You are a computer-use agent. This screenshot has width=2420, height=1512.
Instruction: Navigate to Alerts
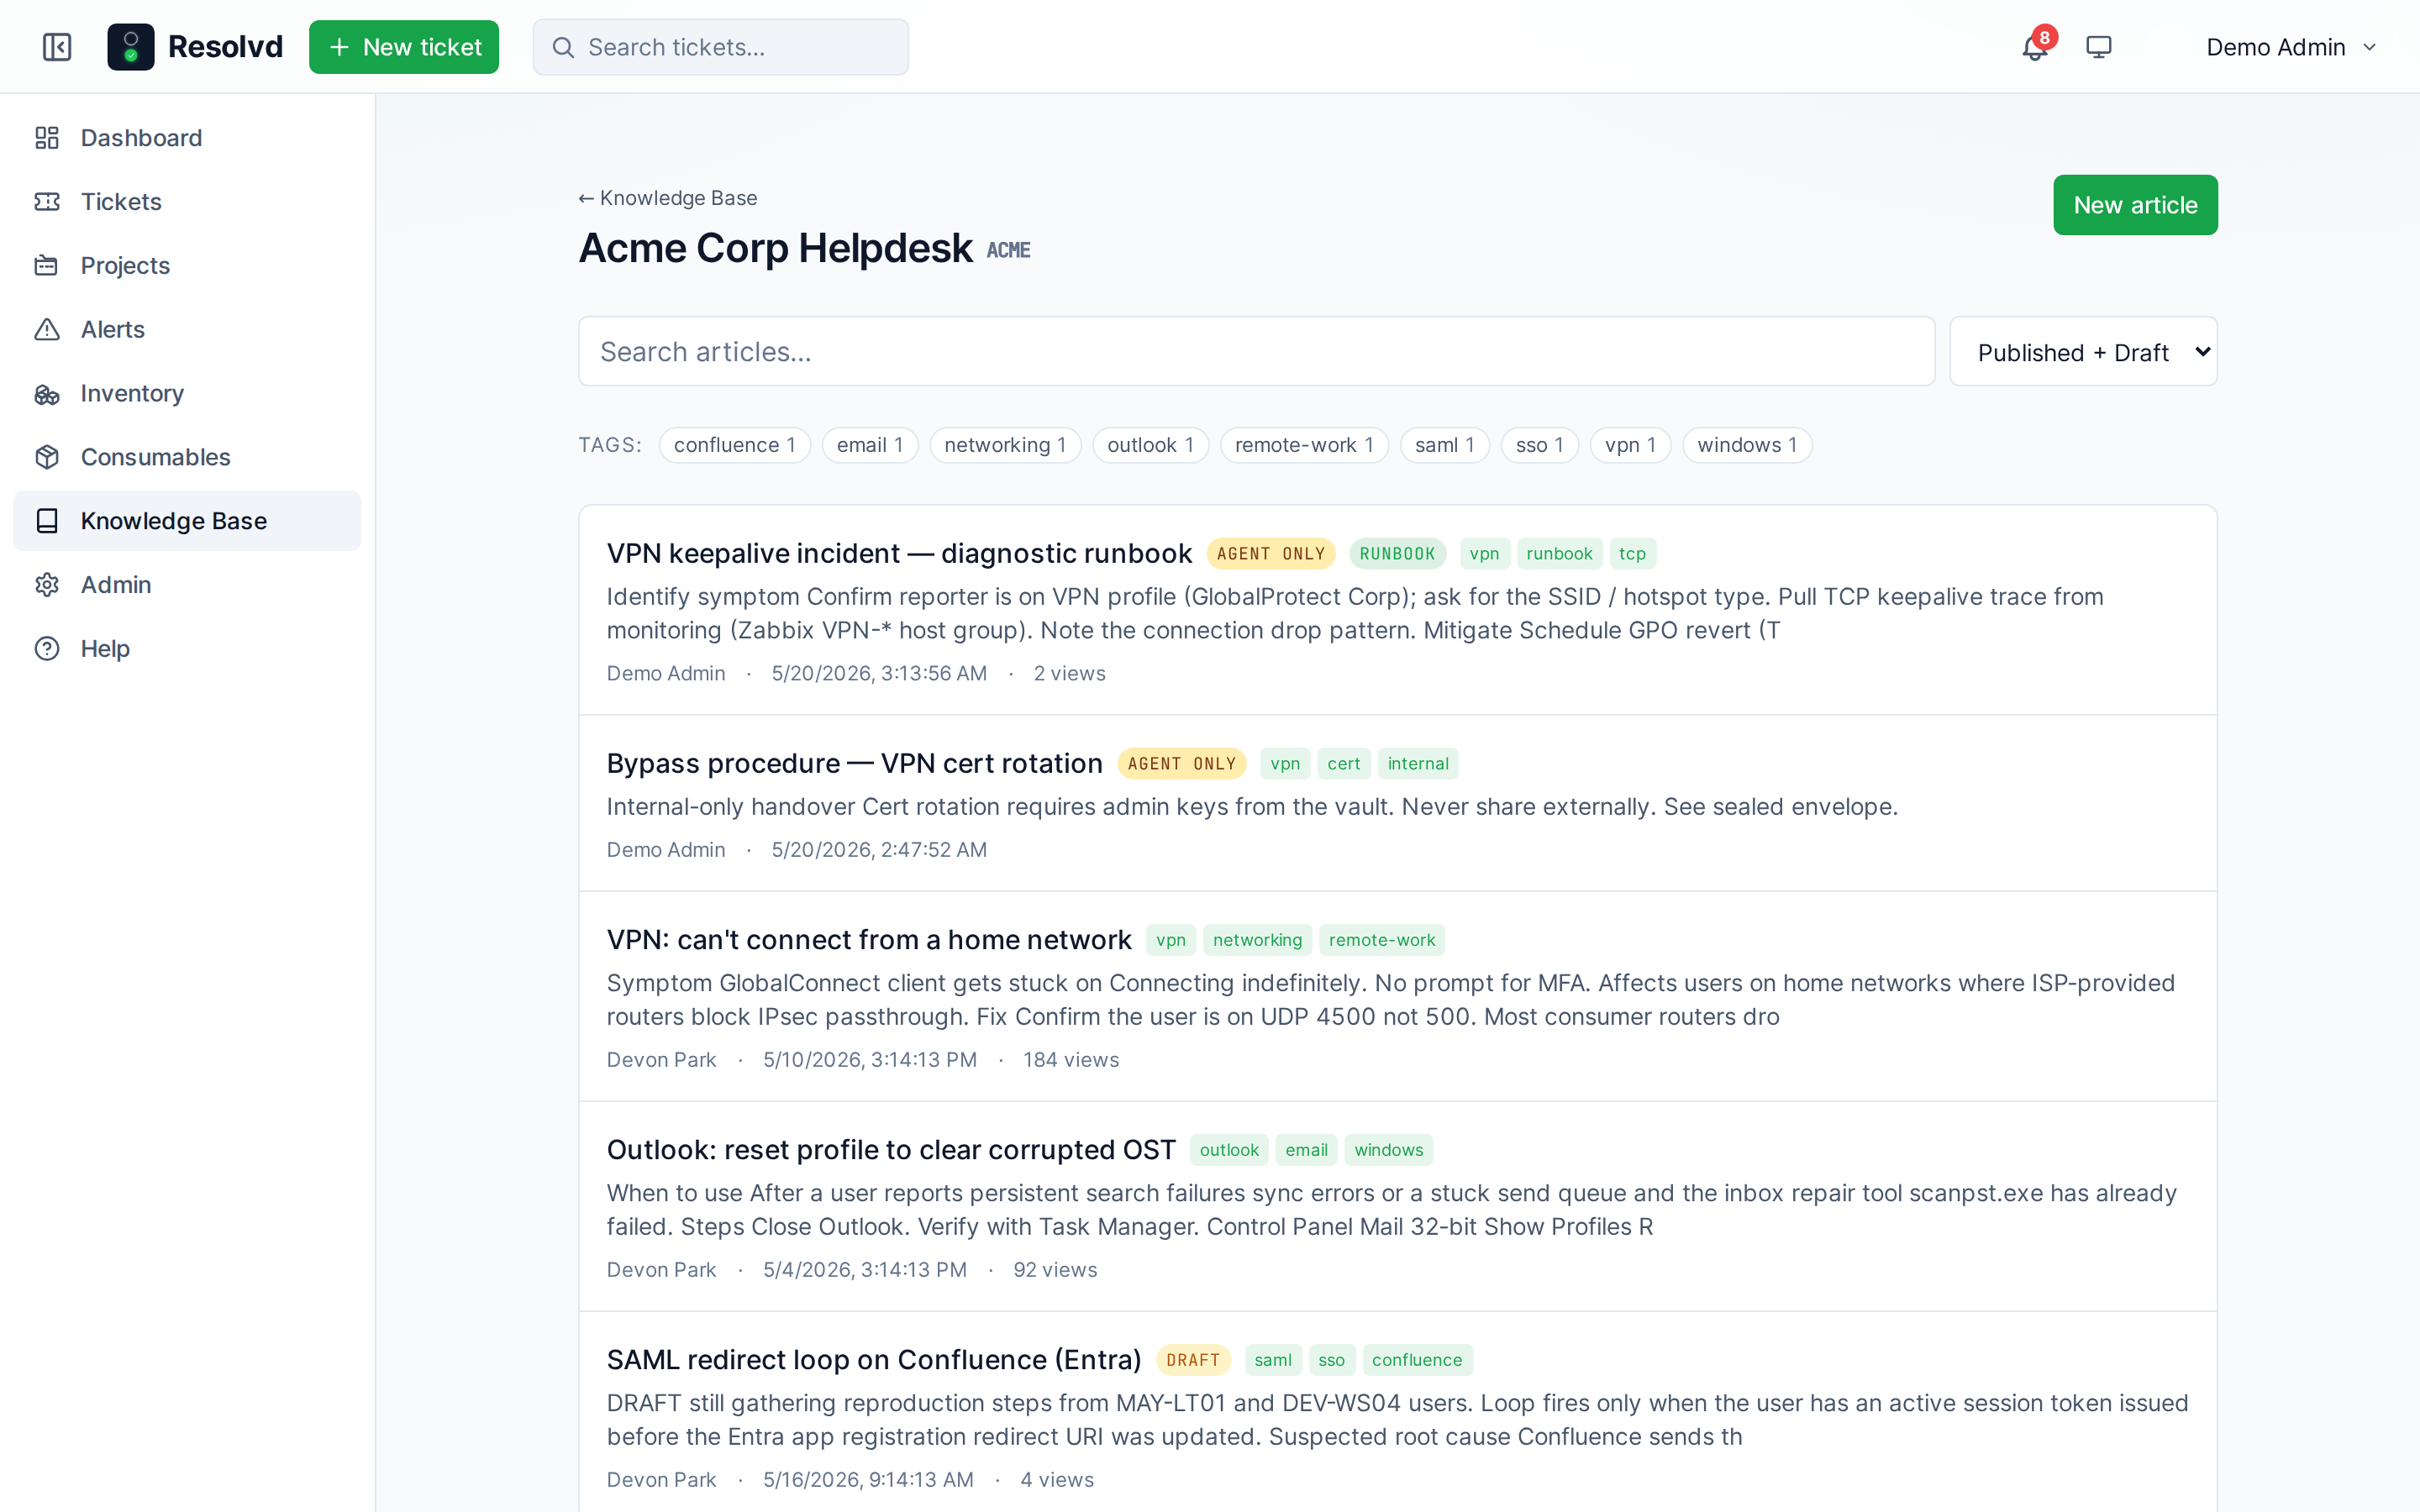click(187, 330)
